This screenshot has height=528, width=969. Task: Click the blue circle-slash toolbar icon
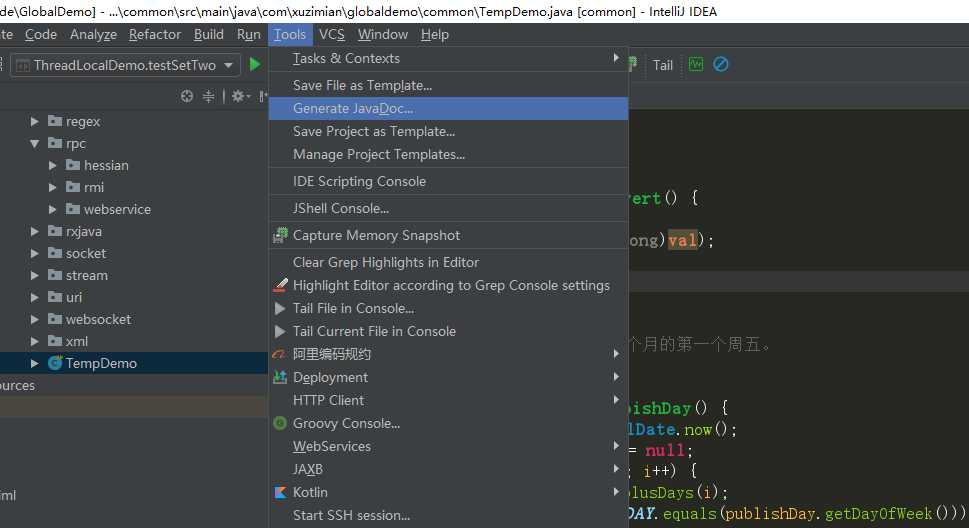[721, 64]
